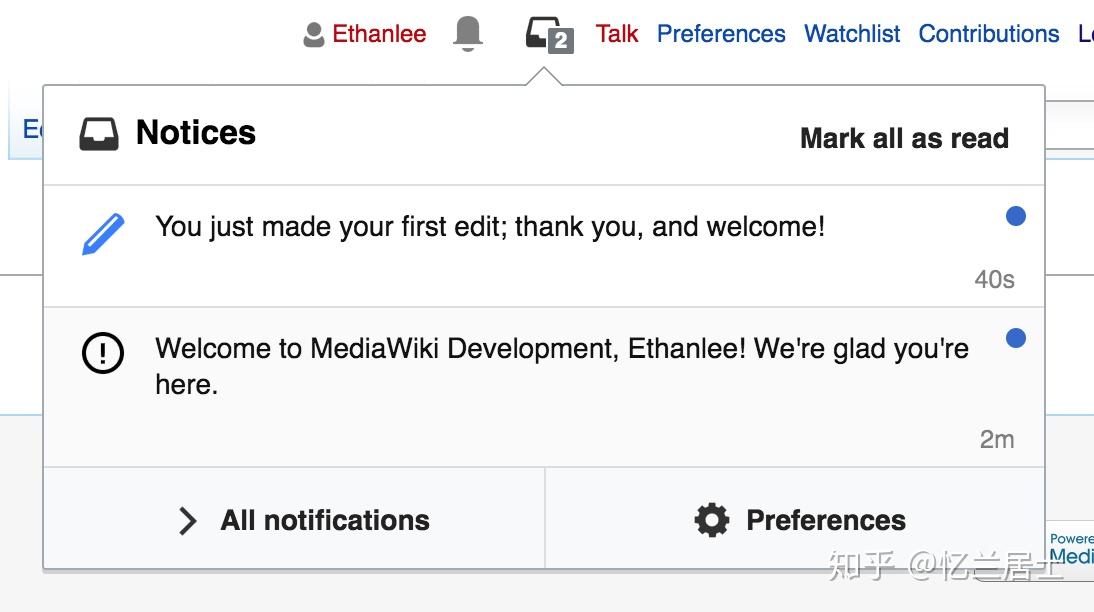Mark first edit notification as read dot
This screenshot has width=1094, height=612.
[x=1015, y=216]
